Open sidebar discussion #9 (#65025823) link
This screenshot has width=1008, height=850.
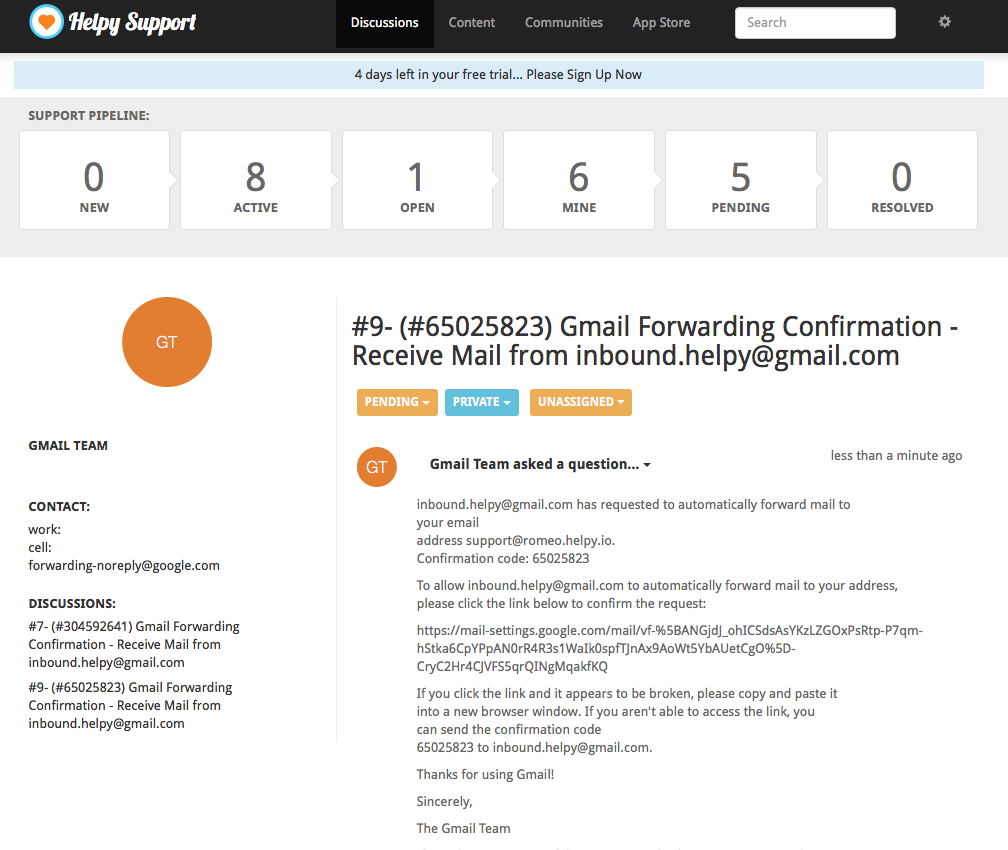point(130,705)
